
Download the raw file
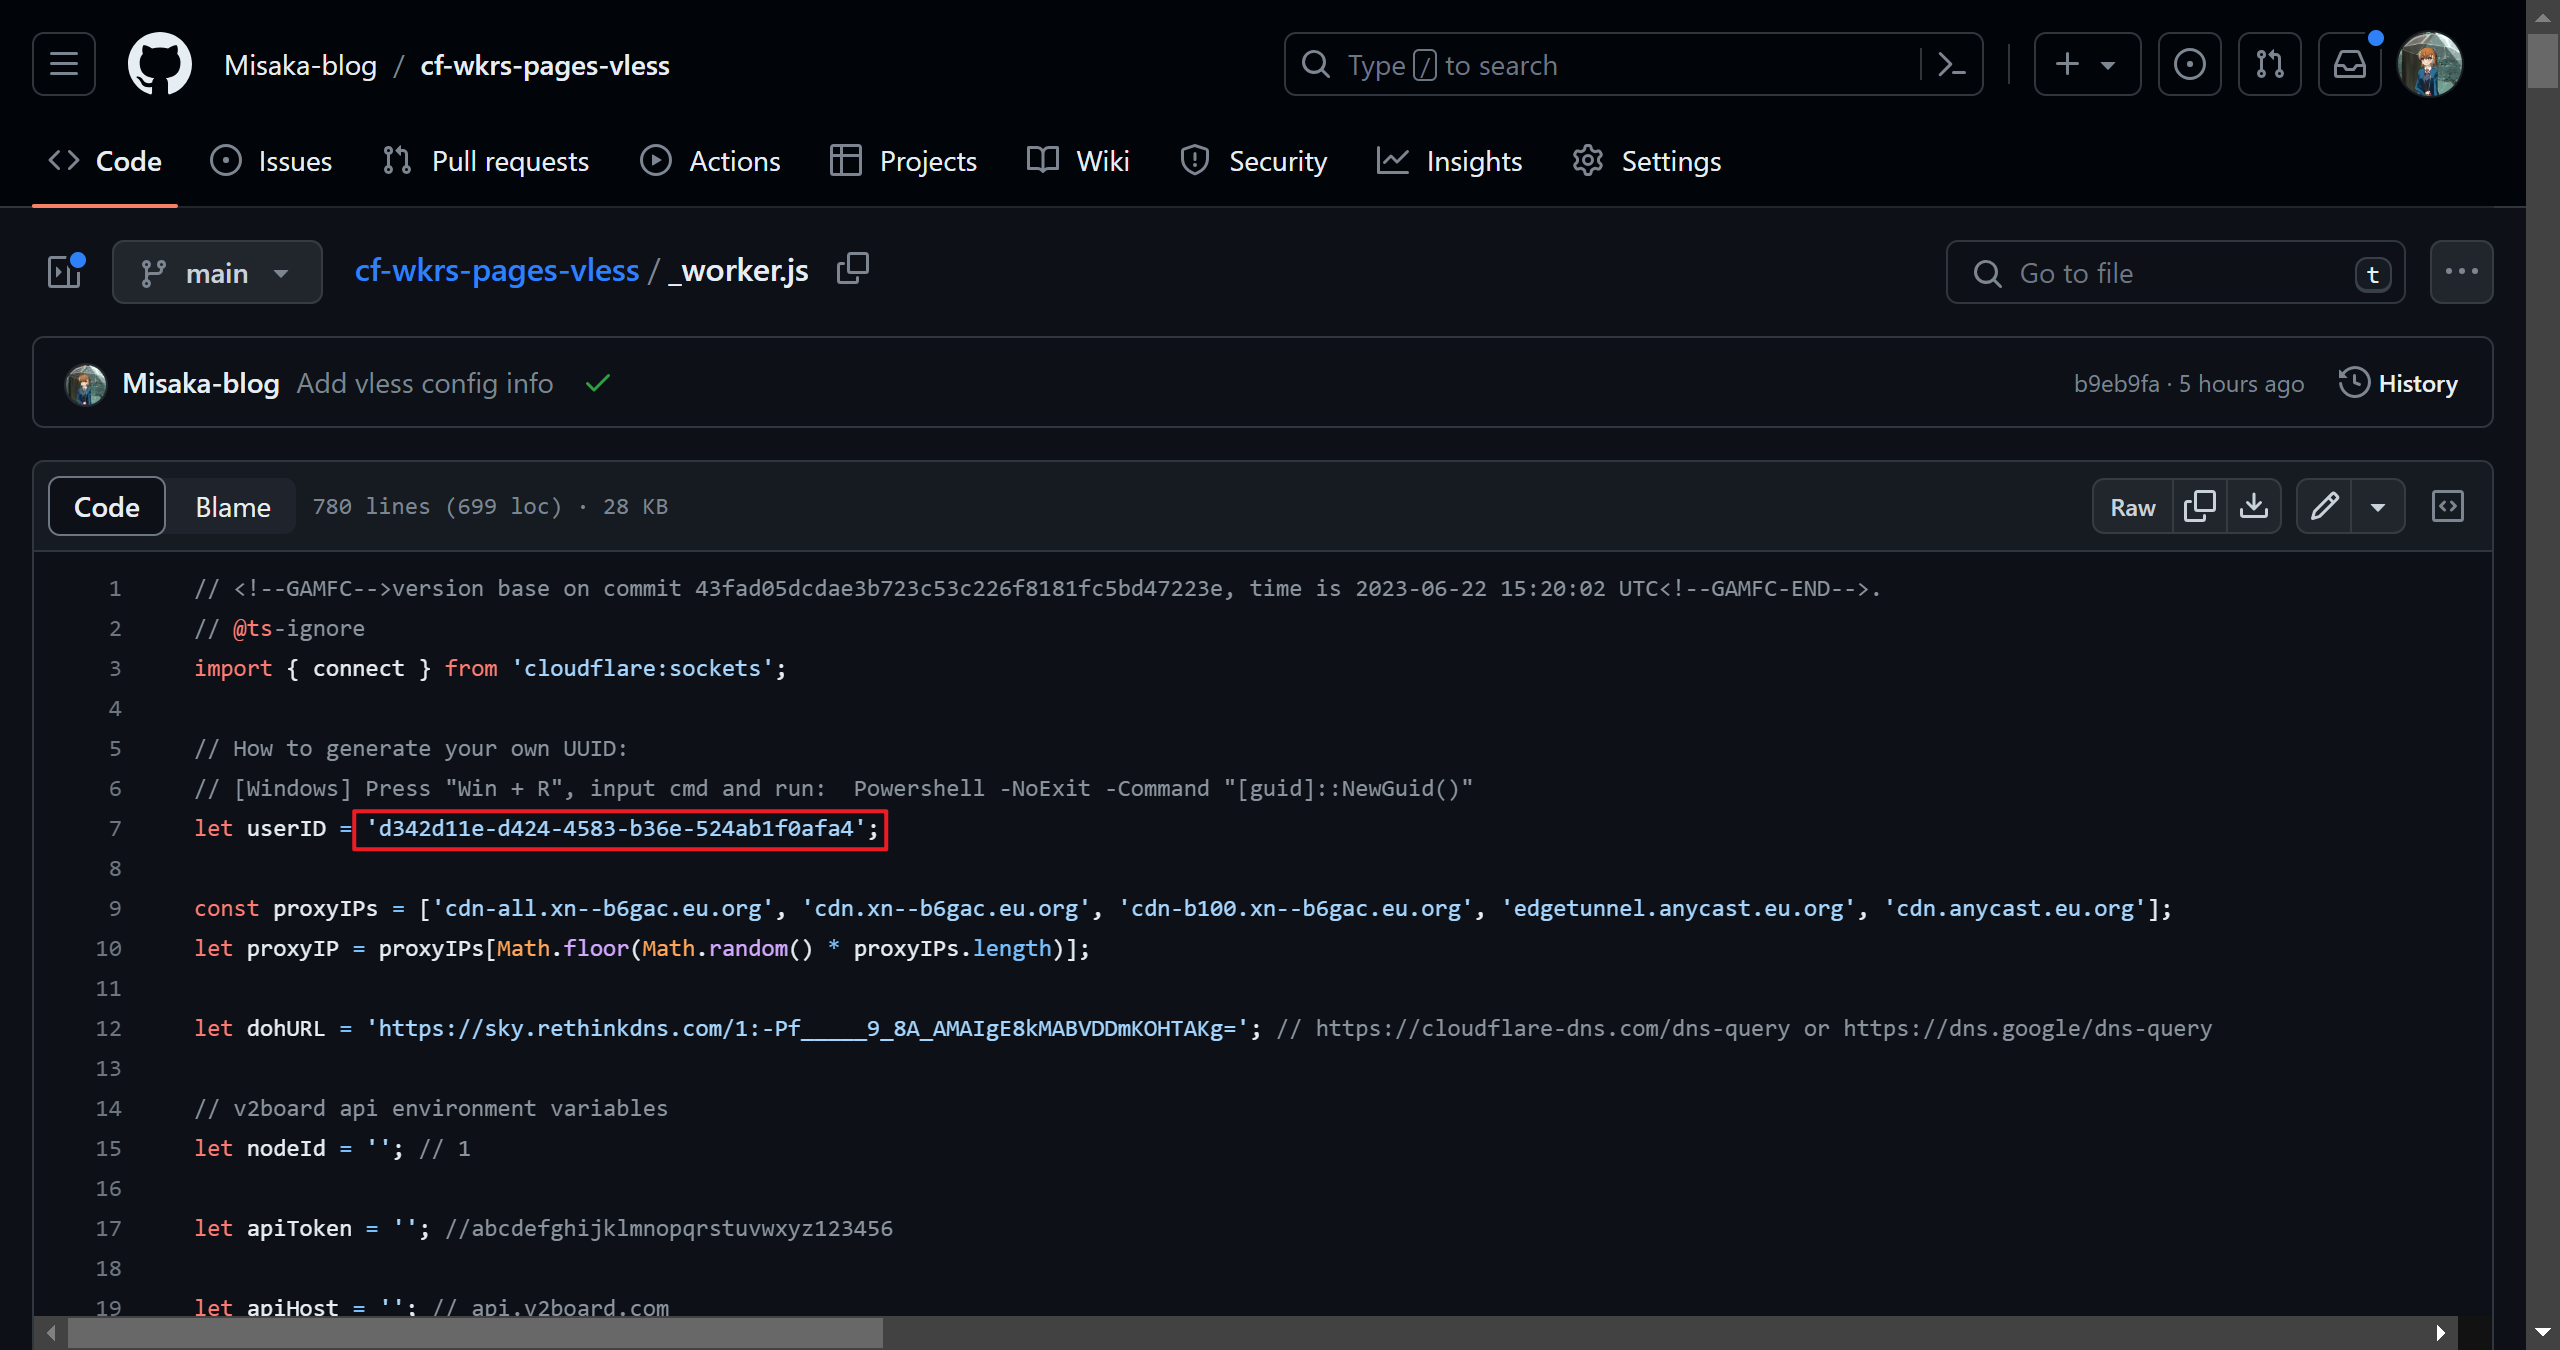(x=2253, y=507)
